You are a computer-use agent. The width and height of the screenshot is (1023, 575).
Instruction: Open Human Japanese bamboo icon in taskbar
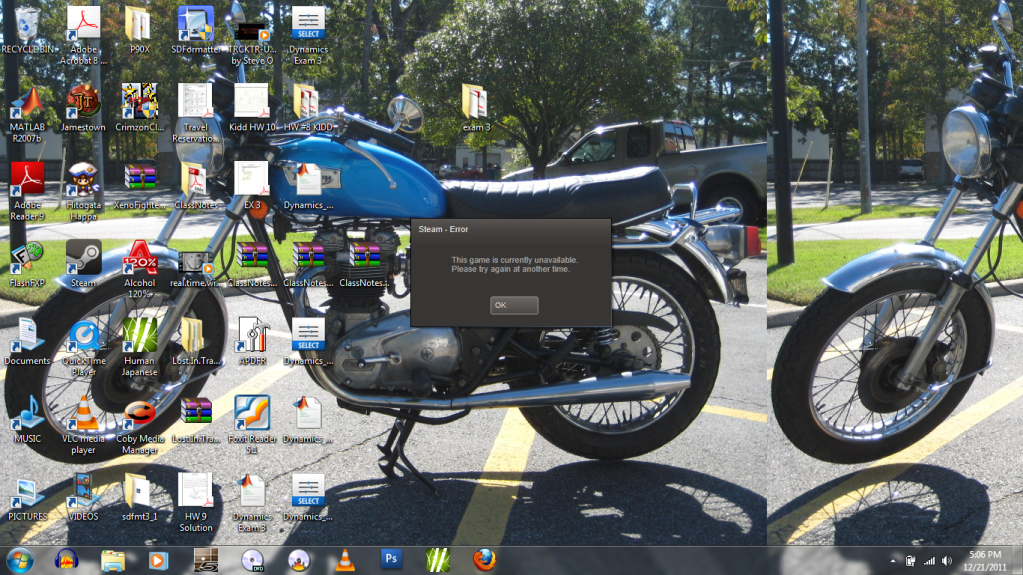coord(438,561)
